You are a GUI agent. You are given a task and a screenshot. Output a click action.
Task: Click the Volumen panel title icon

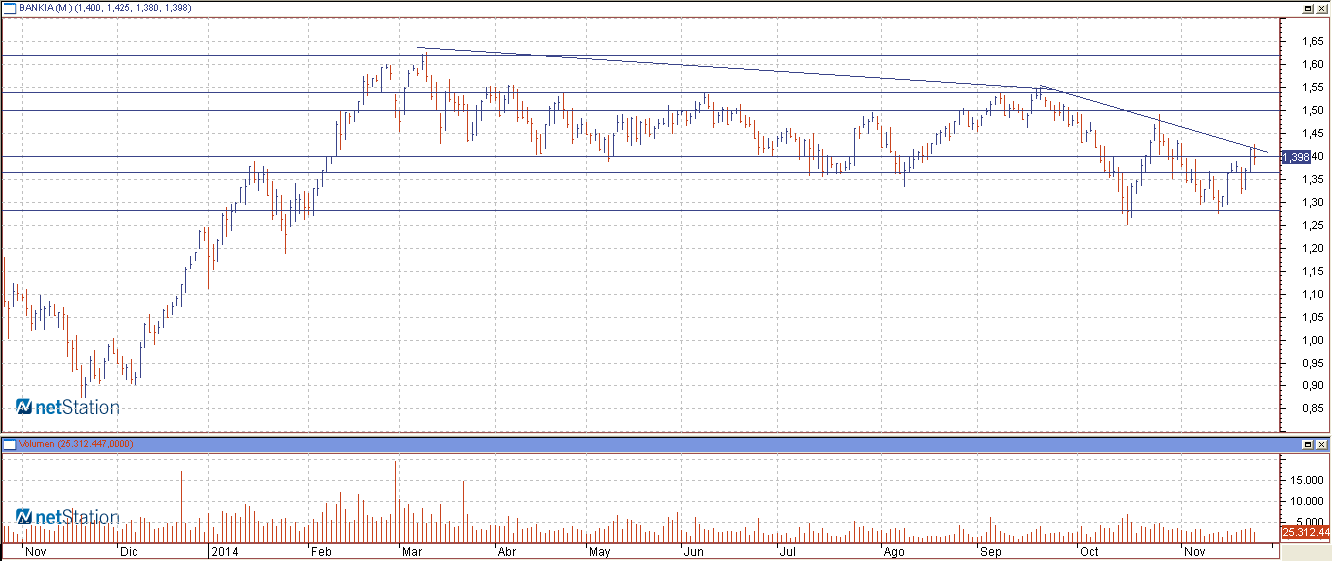[x=8, y=443]
